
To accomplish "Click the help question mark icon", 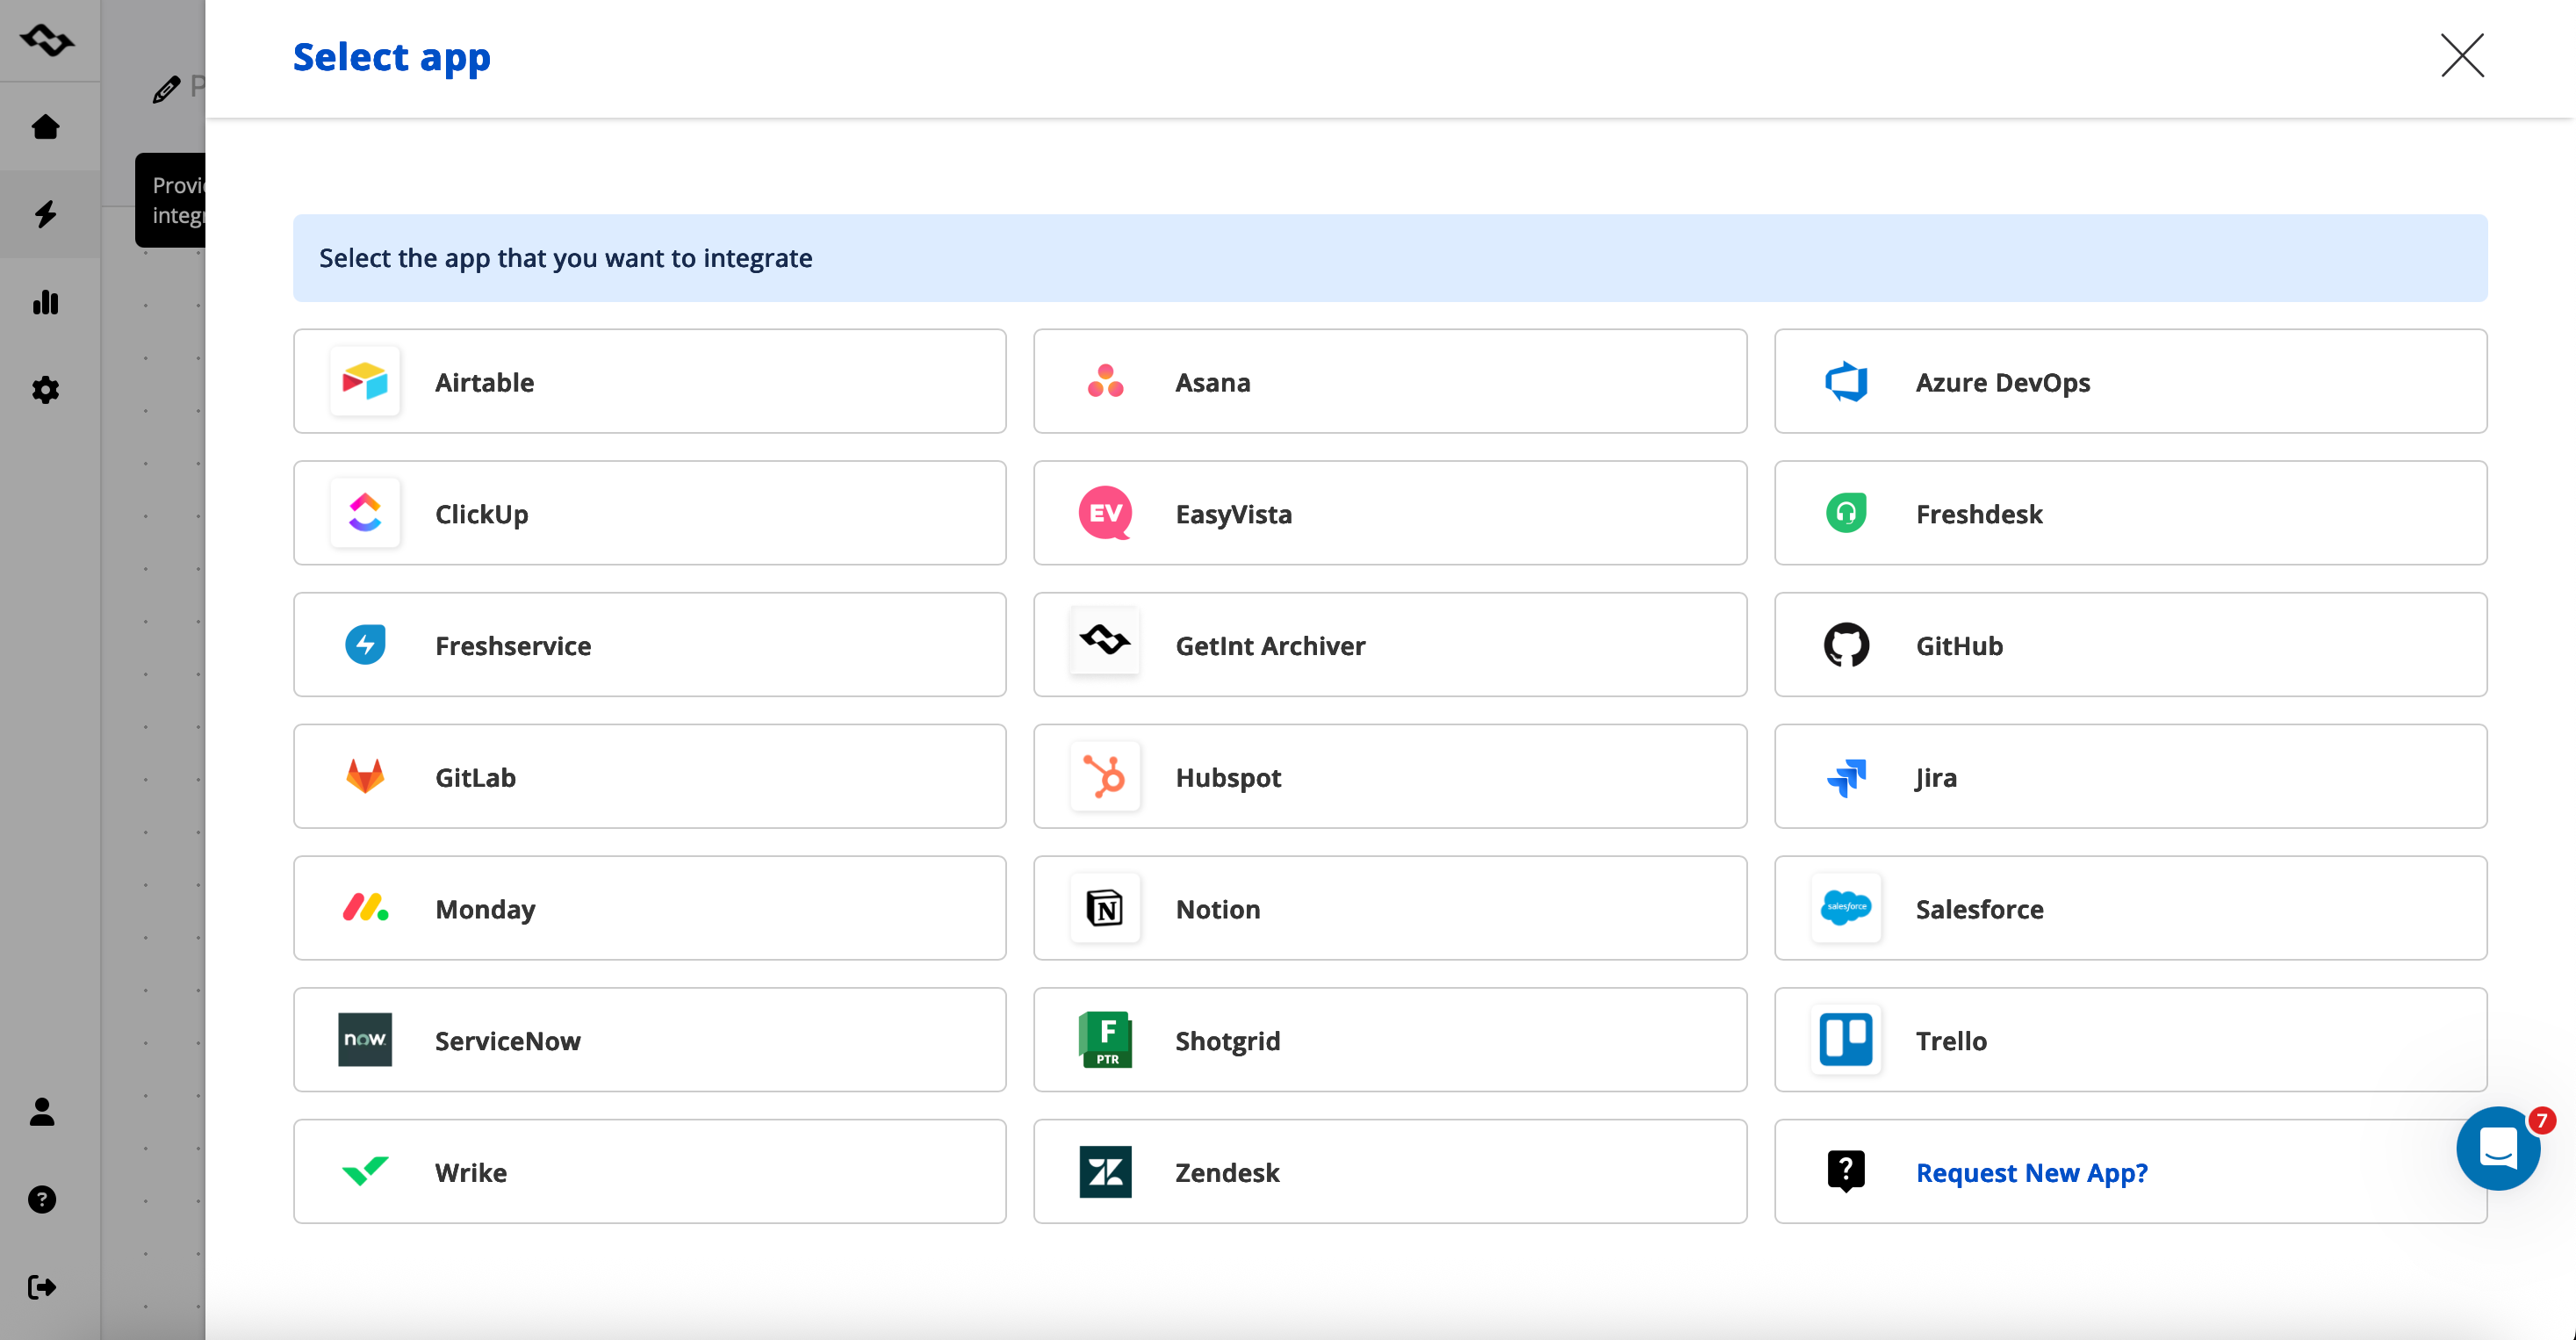I will pyautogui.click(x=42, y=1199).
